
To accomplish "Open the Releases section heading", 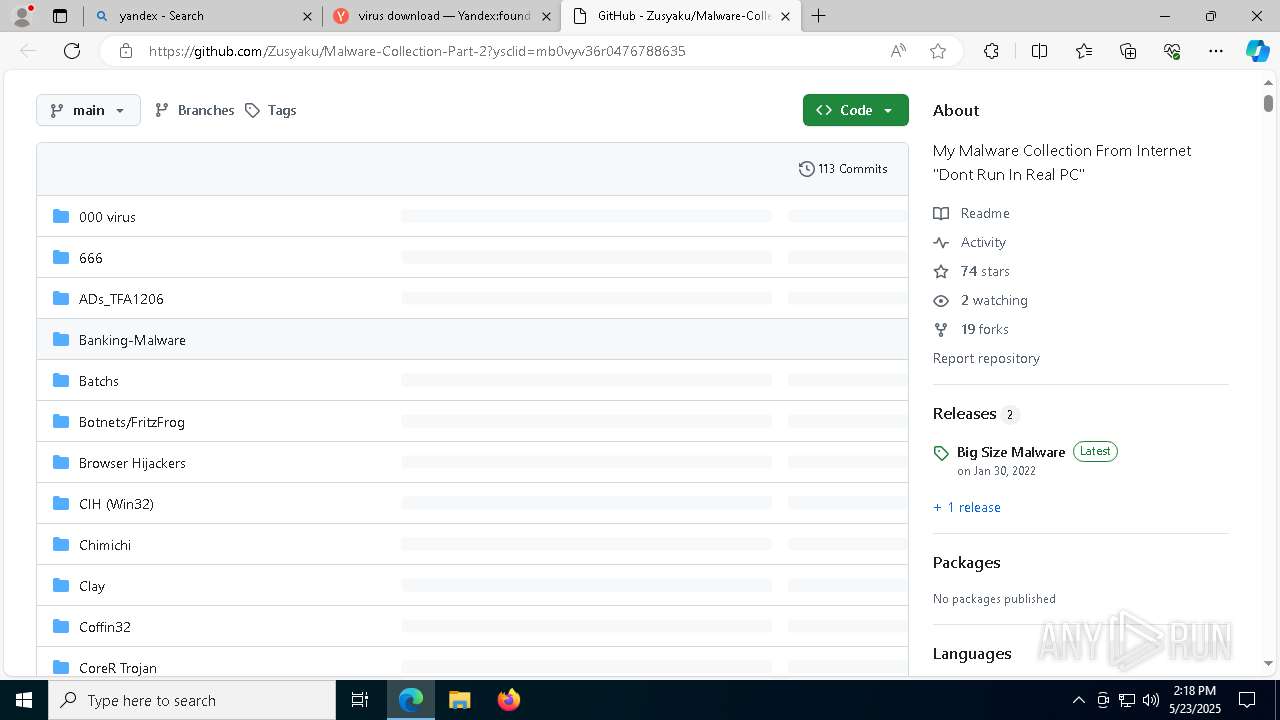I will (x=964, y=414).
